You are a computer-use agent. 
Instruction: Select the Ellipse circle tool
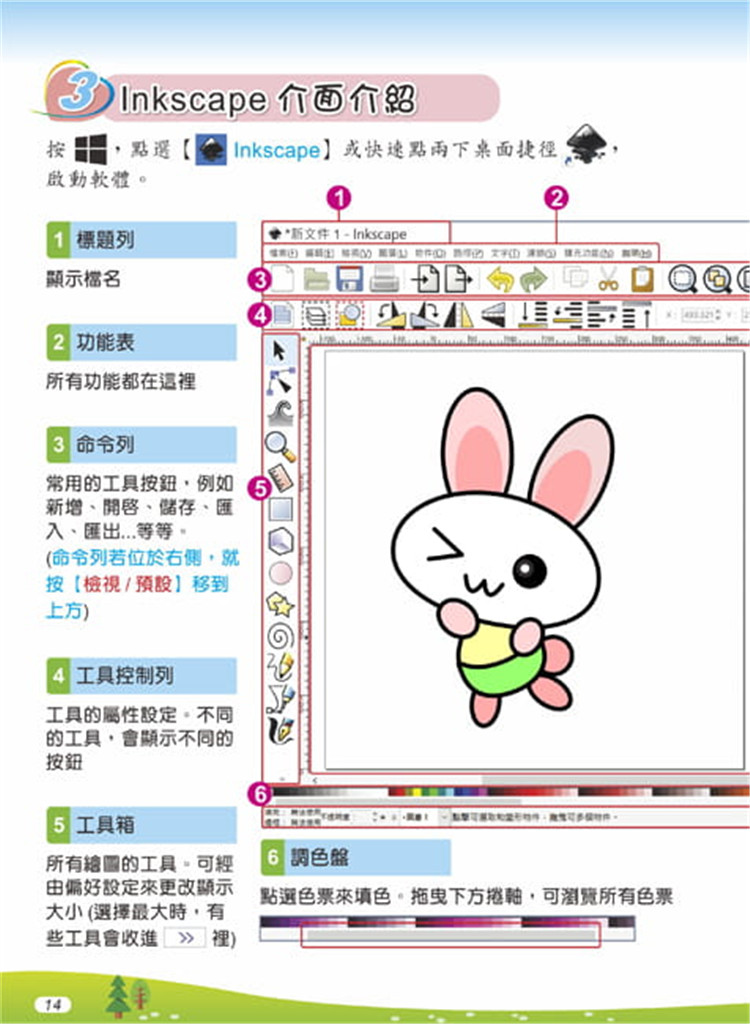coord(281,573)
